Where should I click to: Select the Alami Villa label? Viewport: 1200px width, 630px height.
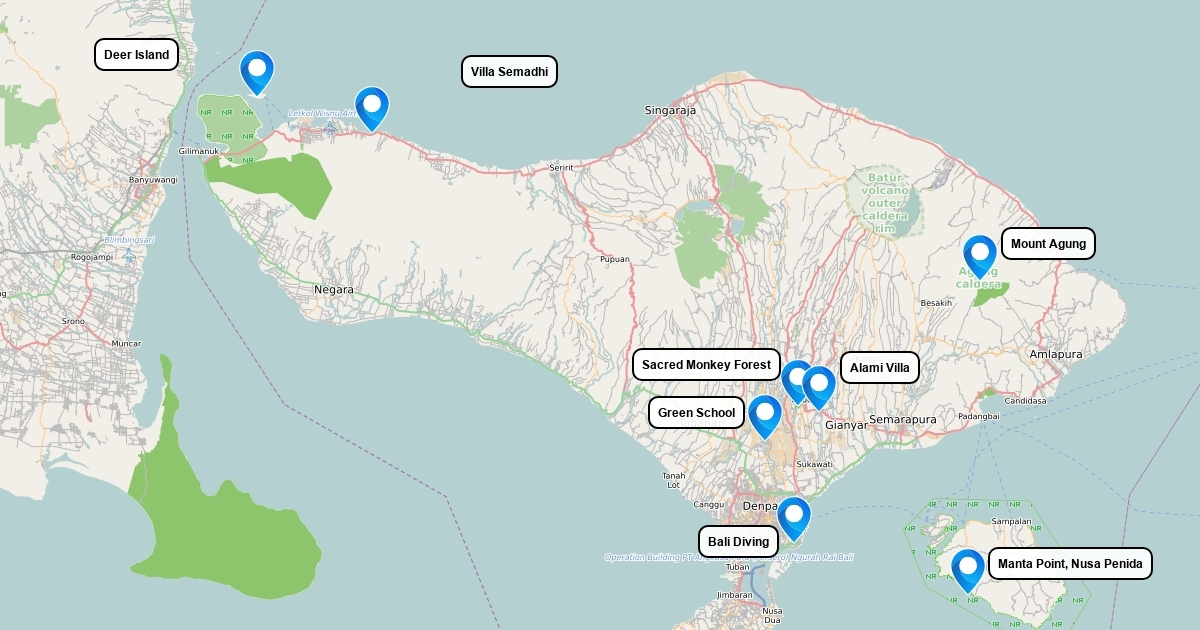pos(879,368)
